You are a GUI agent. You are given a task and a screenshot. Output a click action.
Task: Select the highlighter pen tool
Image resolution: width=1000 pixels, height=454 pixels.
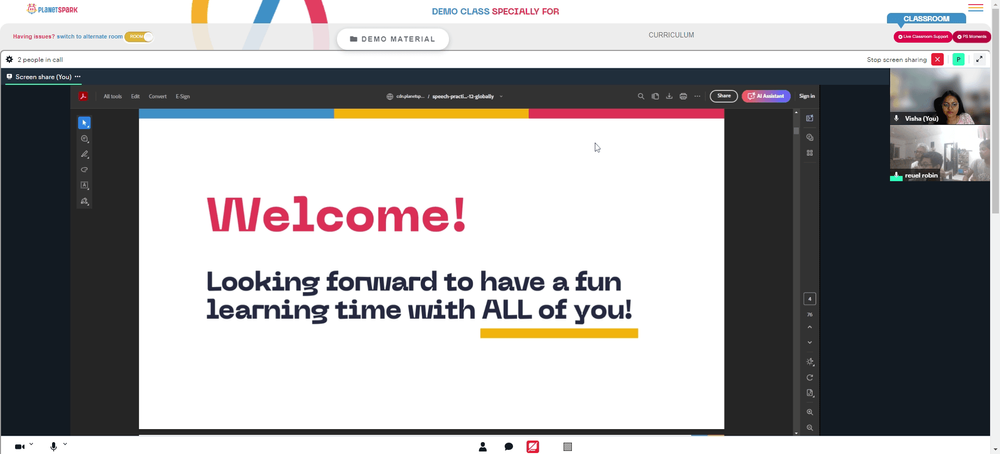click(x=84, y=154)
